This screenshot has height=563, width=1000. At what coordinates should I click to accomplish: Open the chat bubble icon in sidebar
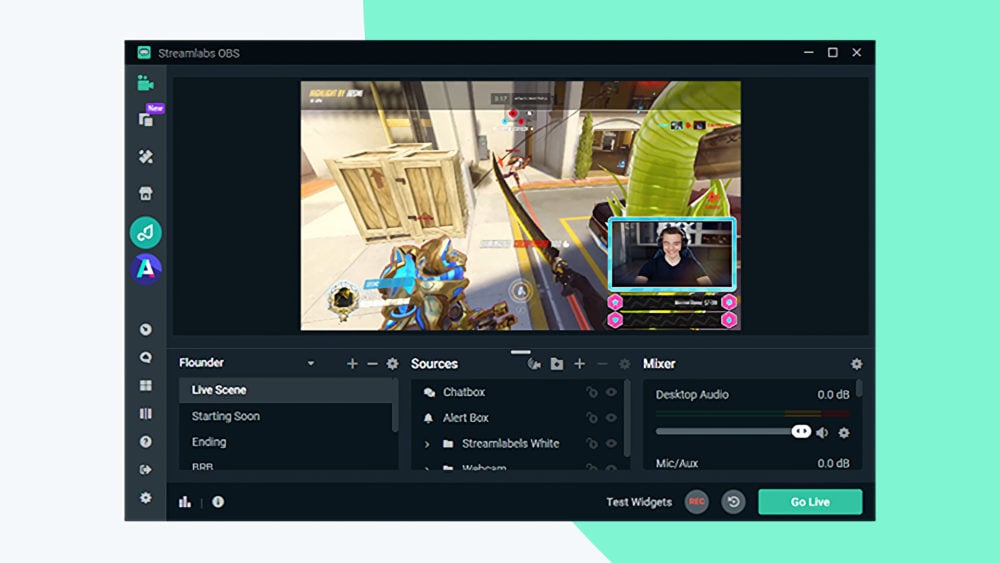[x=146, y=358]
